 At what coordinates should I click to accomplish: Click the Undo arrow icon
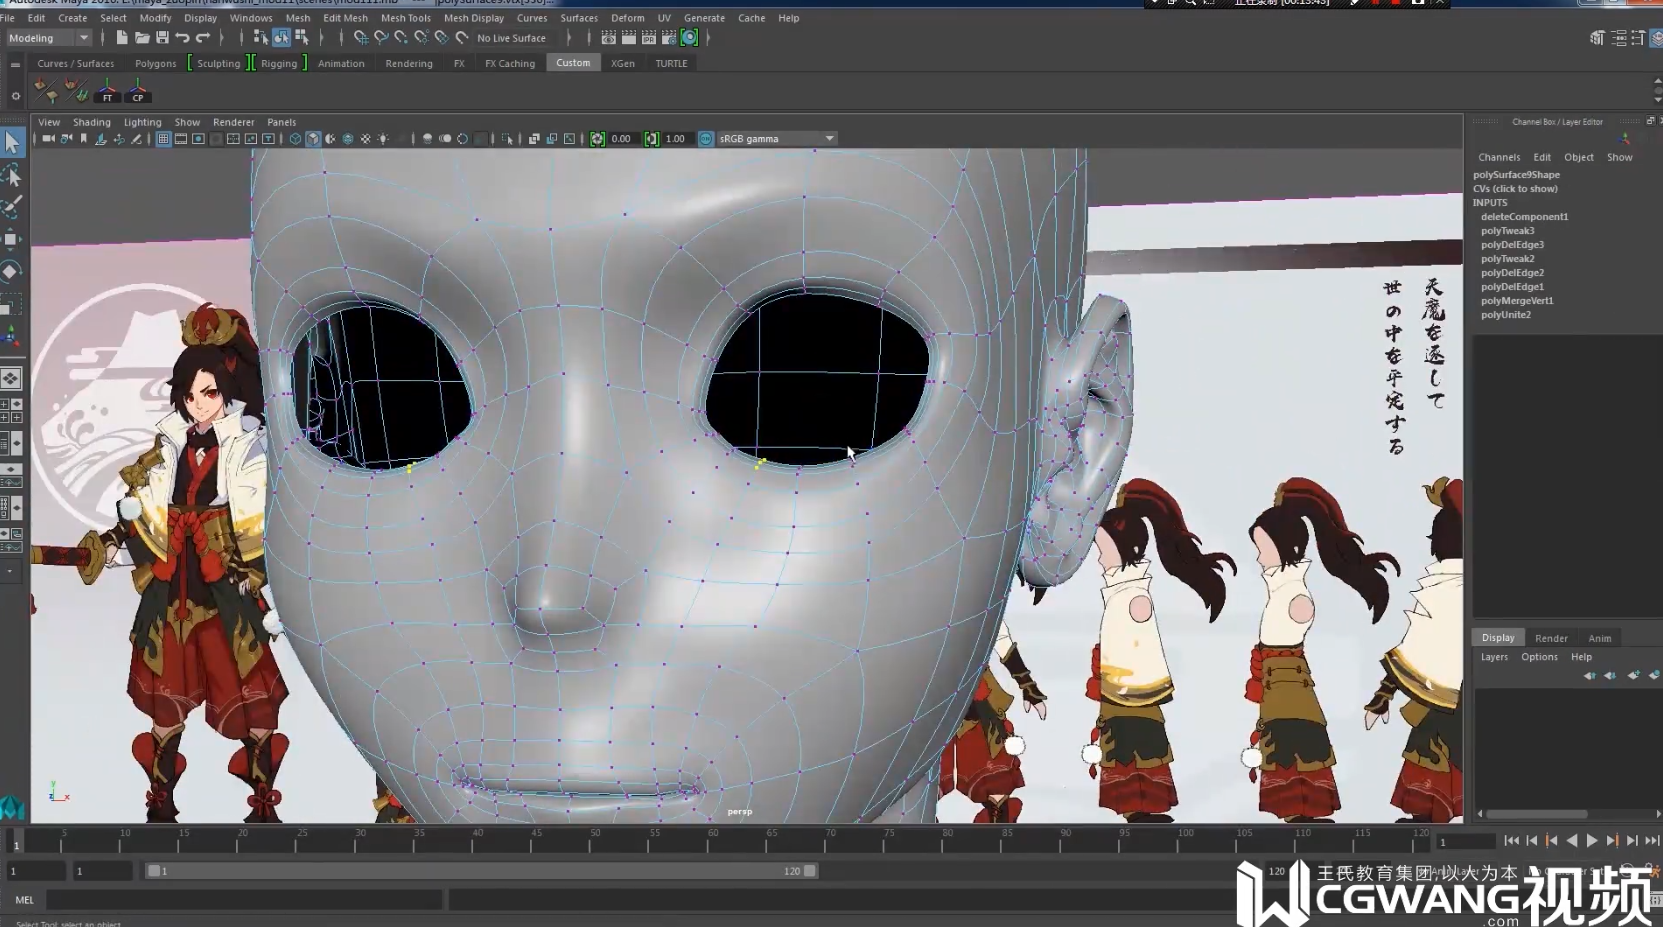point(182,38)
